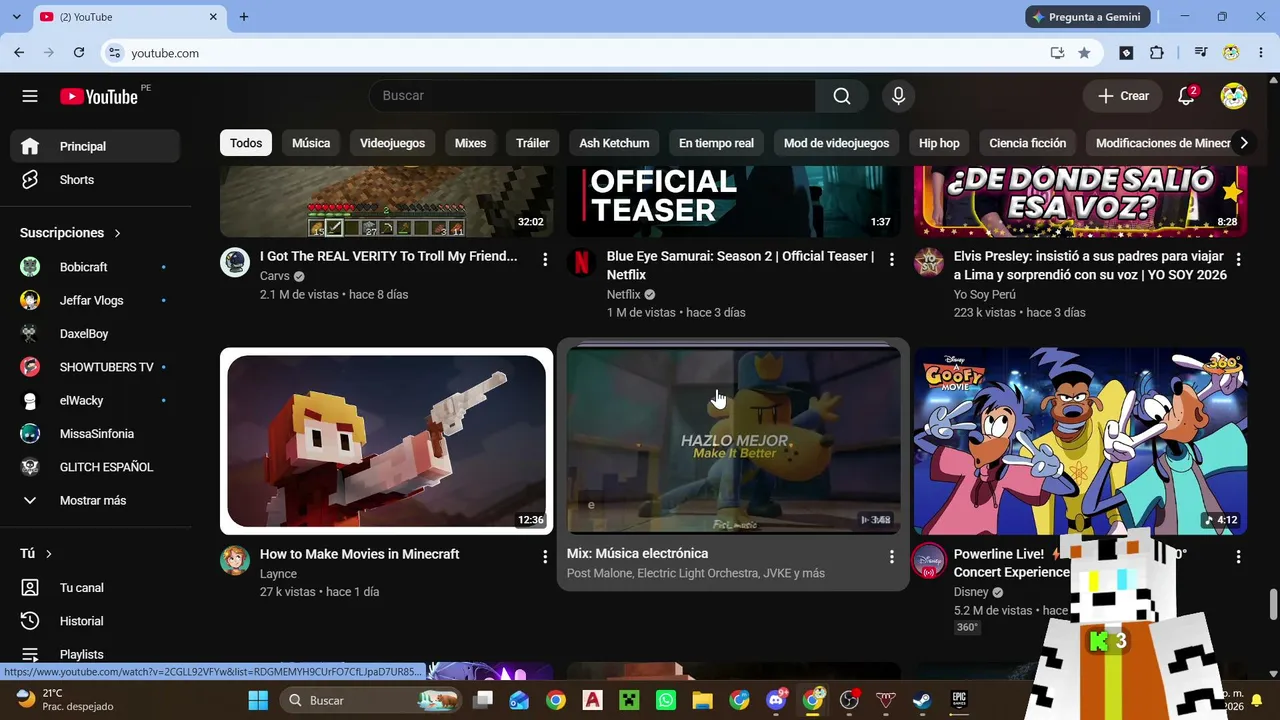The height and width of the screenshot is (720, 1280).
Task: Open the Chrome three-dot menu
Action: click(x=1260, y=53)
